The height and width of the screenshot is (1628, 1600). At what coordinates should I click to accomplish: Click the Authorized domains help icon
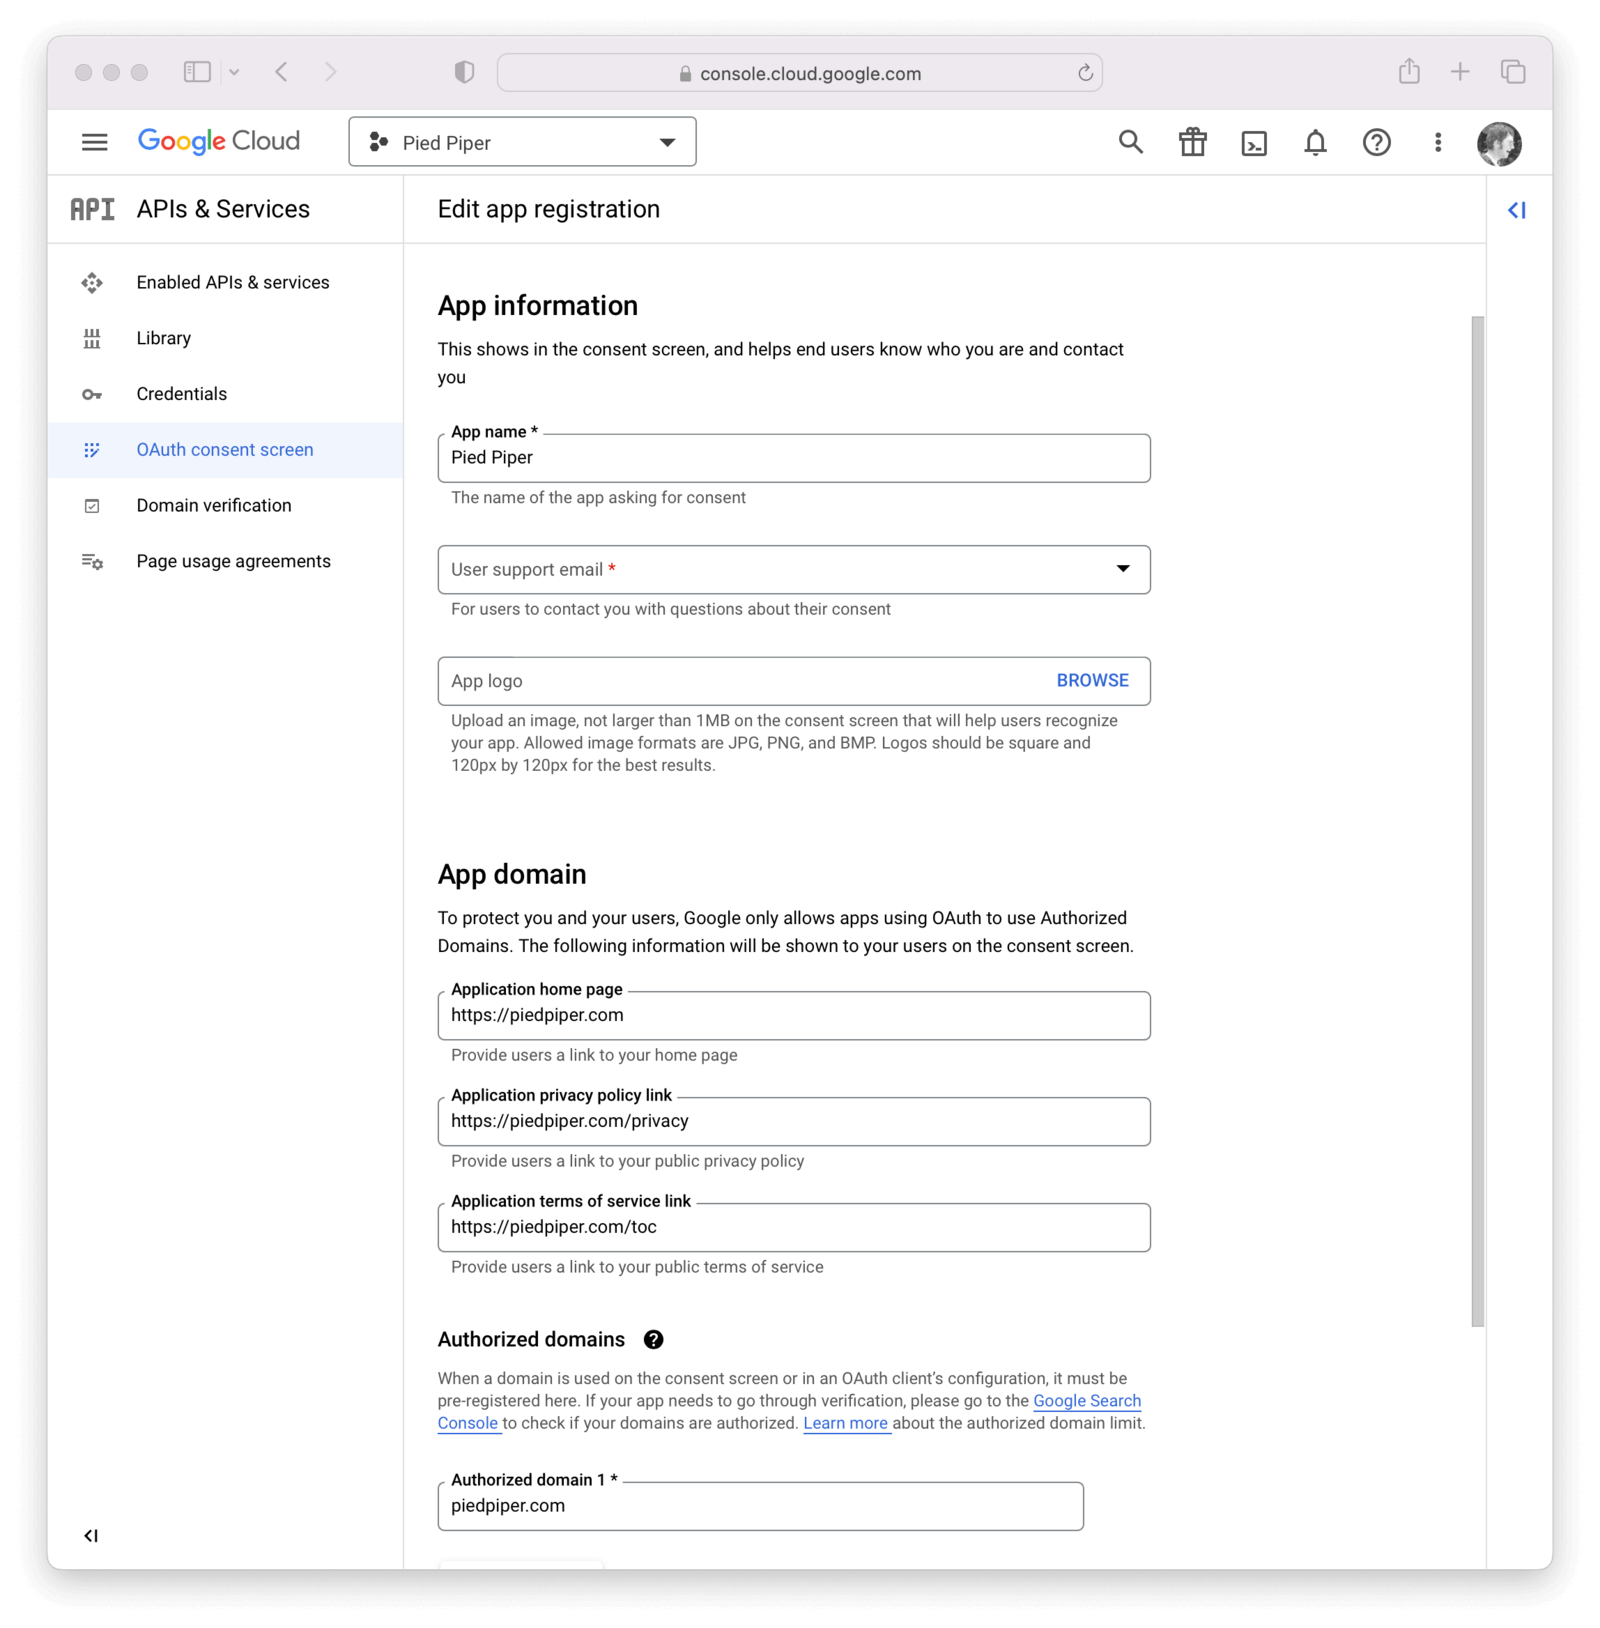pyautogui.click(x=656, y=1339)
